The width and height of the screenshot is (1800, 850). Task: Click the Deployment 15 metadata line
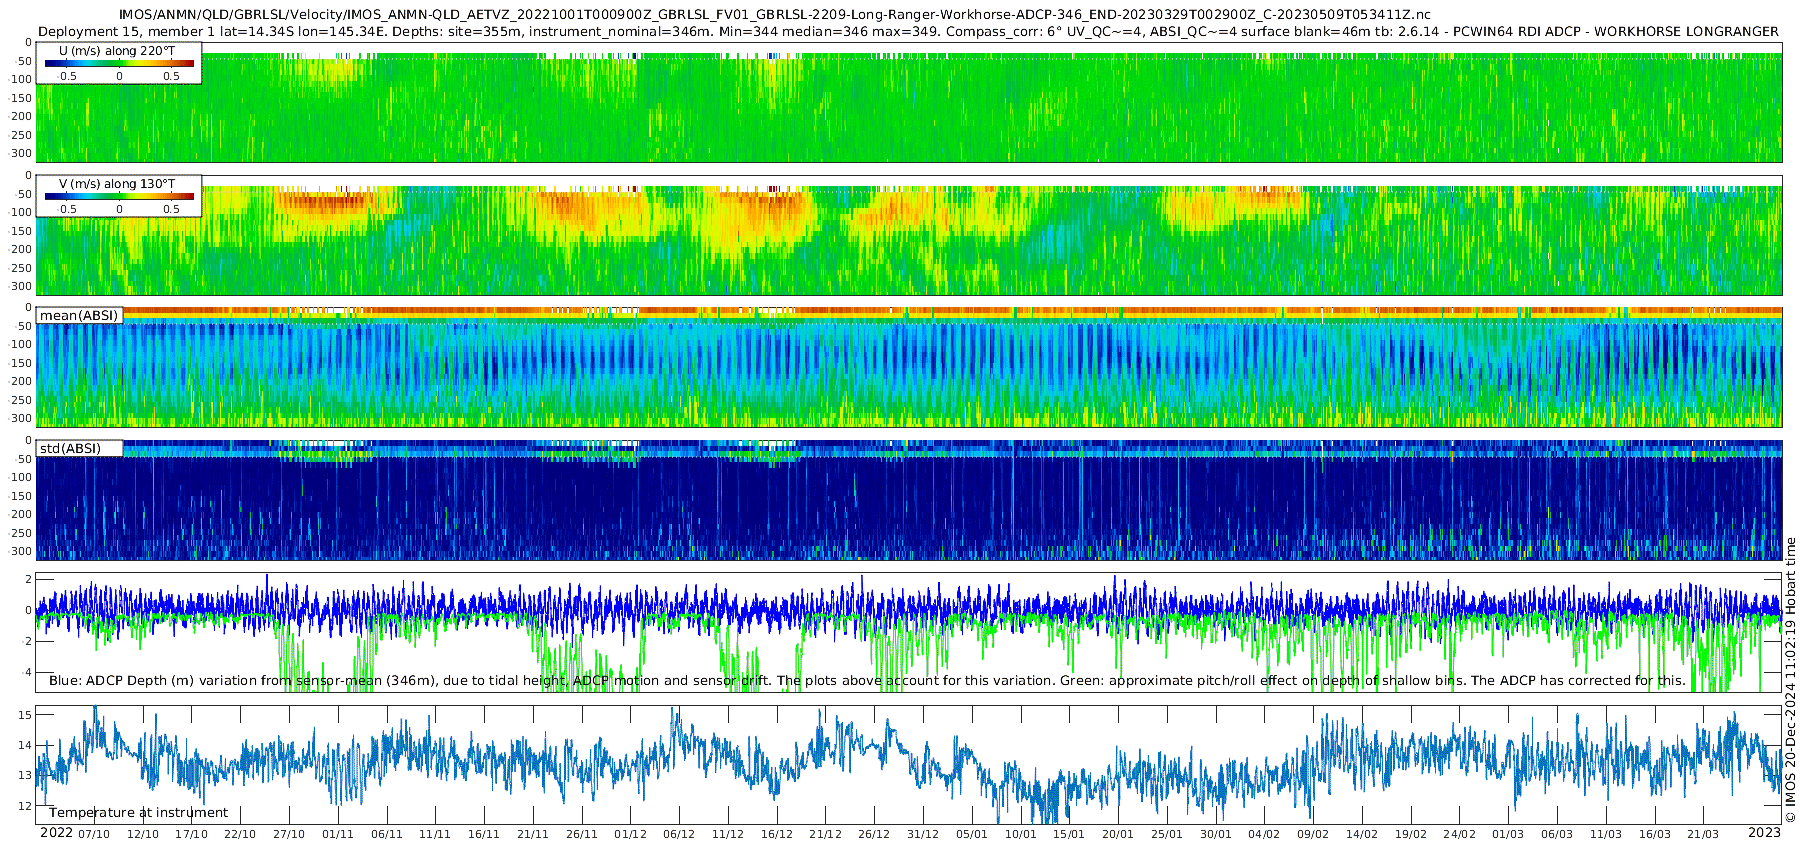908,31
